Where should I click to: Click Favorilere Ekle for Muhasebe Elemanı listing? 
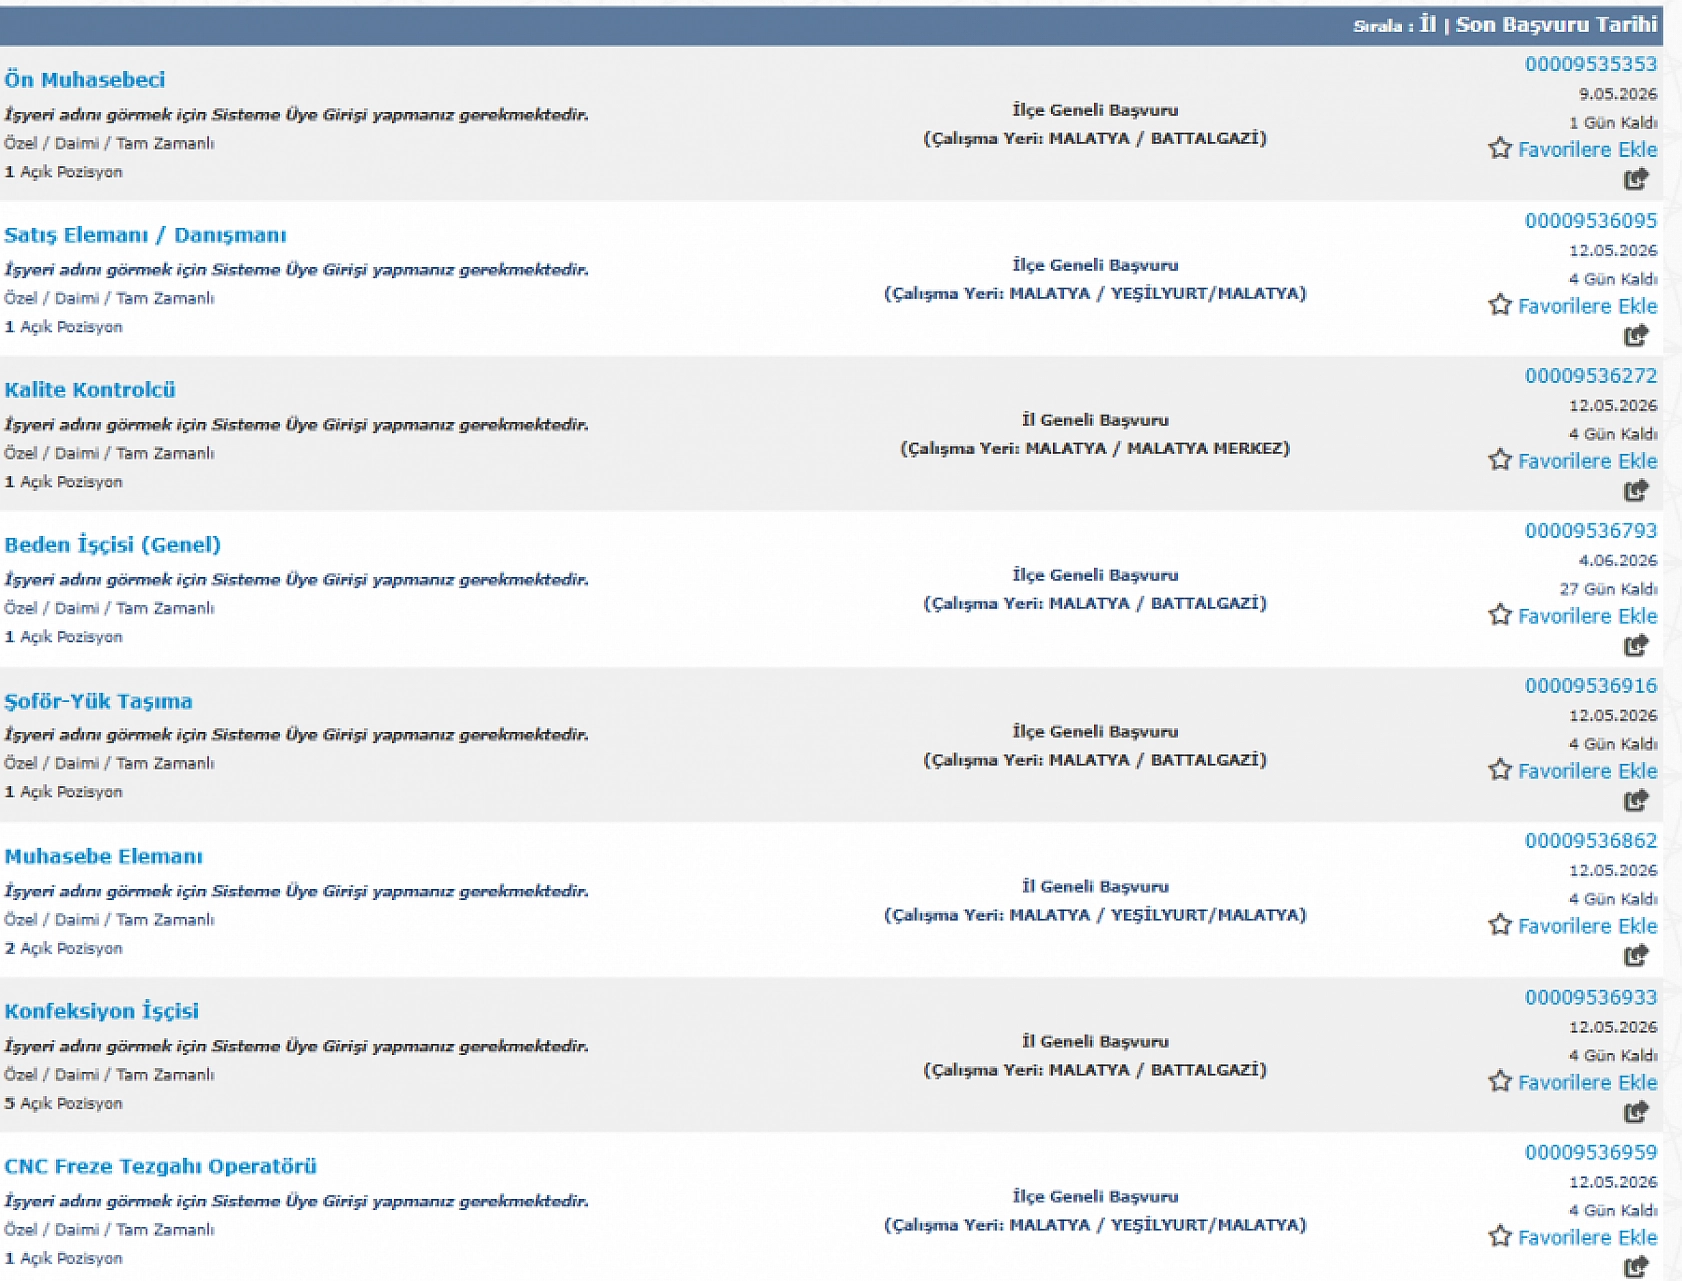coord(1587,926)
